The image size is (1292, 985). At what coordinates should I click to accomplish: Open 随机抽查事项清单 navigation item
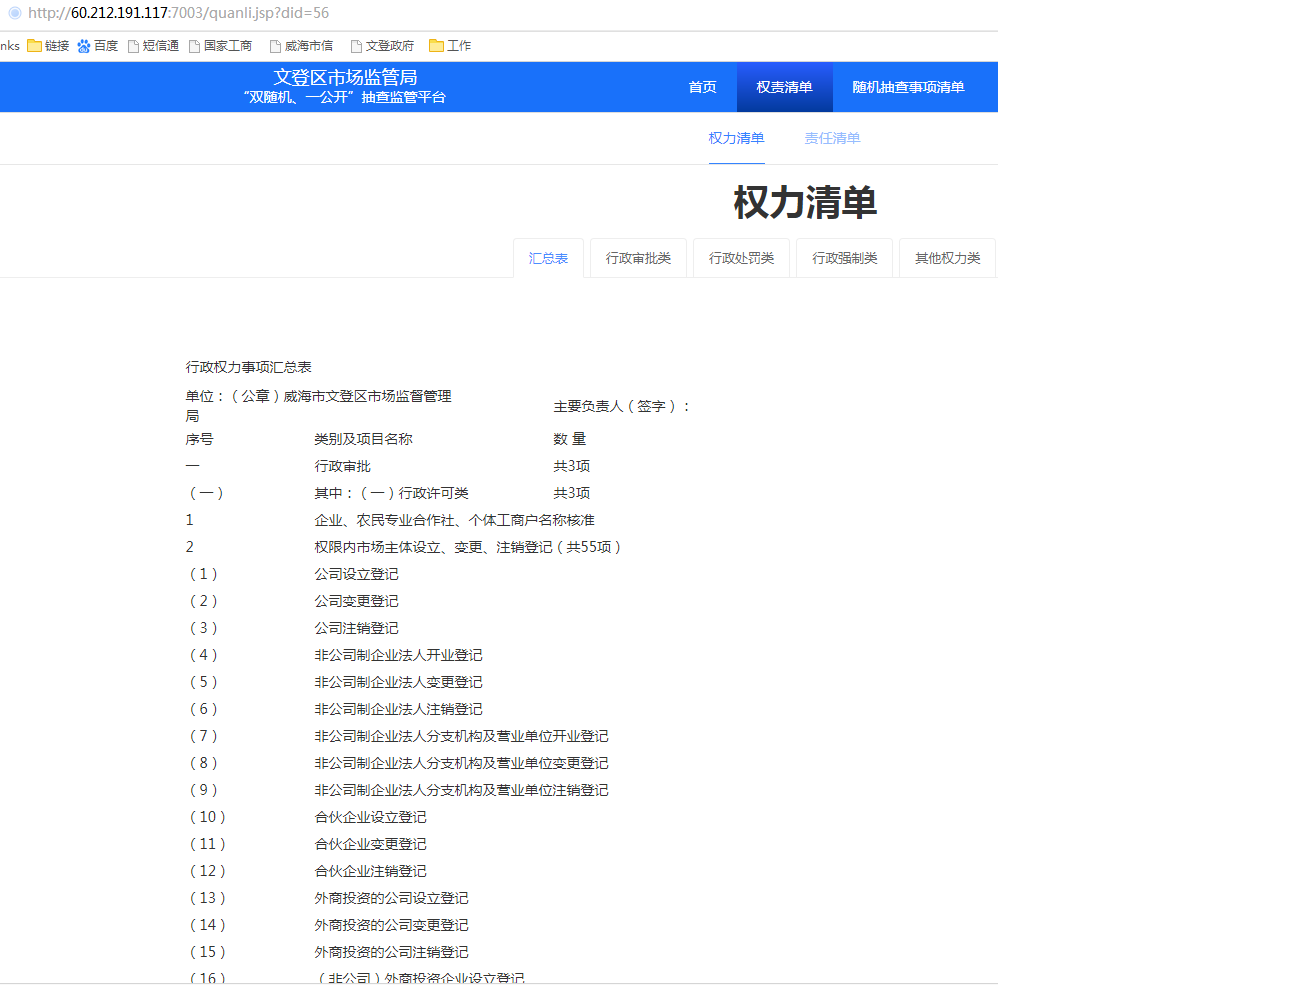point(908,87)
